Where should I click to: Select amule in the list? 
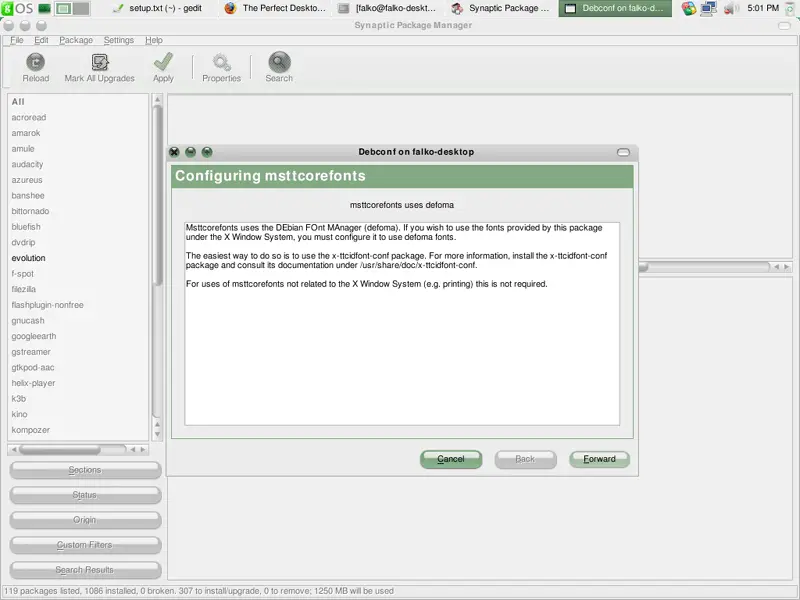[x=78, y=148]
